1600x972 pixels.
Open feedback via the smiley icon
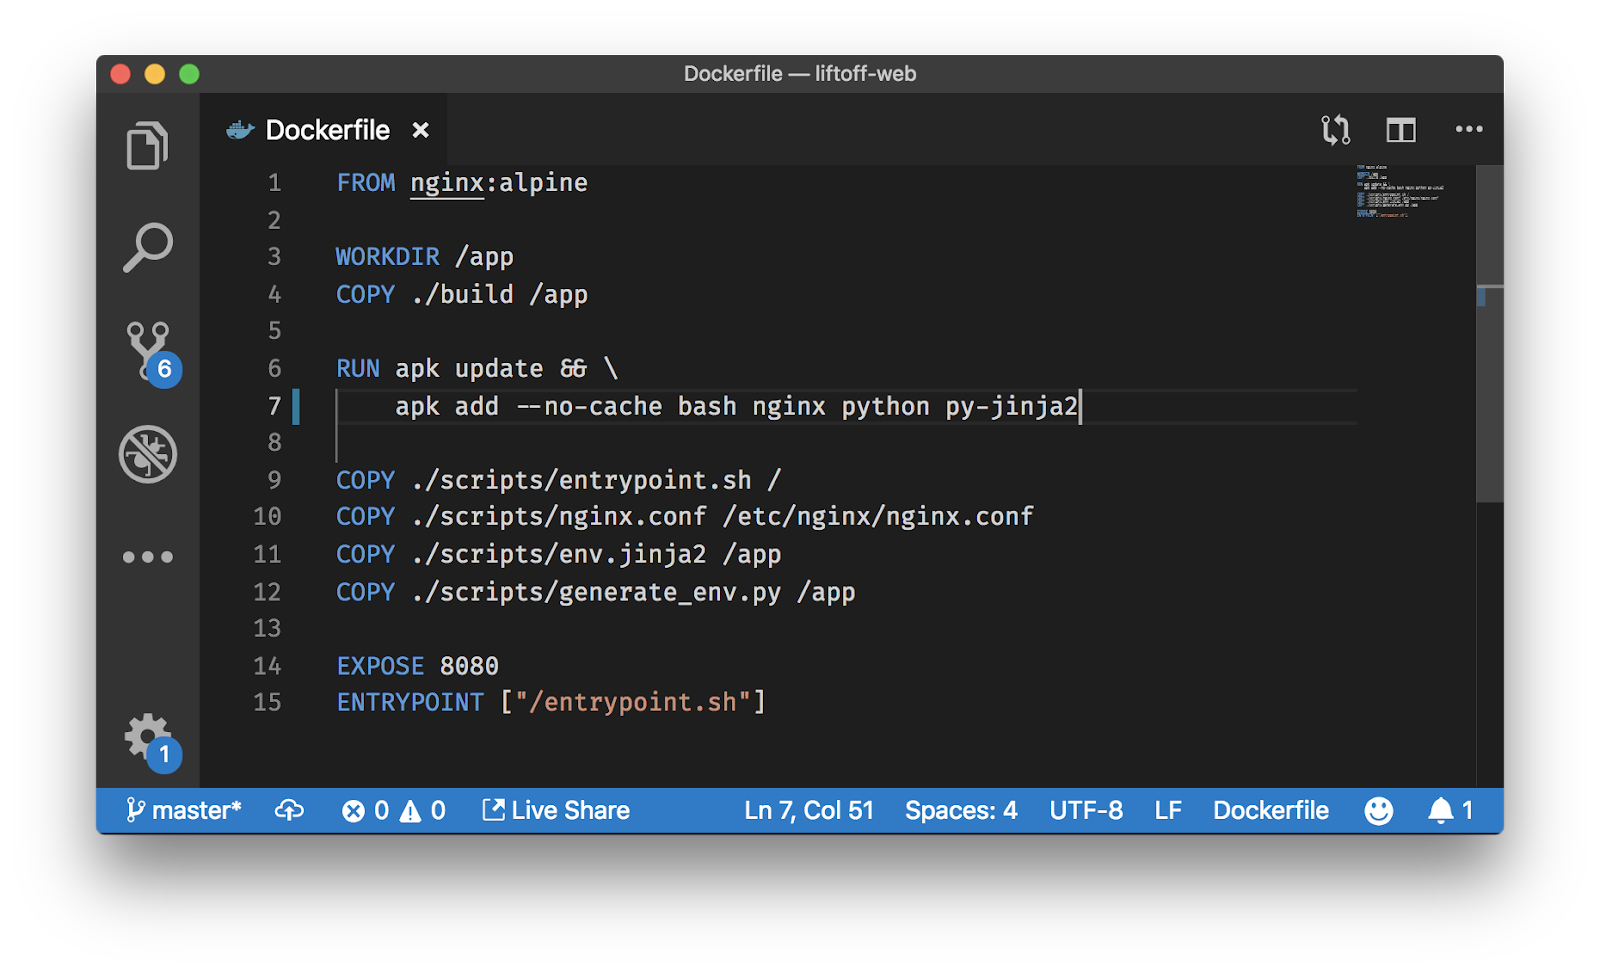click(x=1379, y=810)
